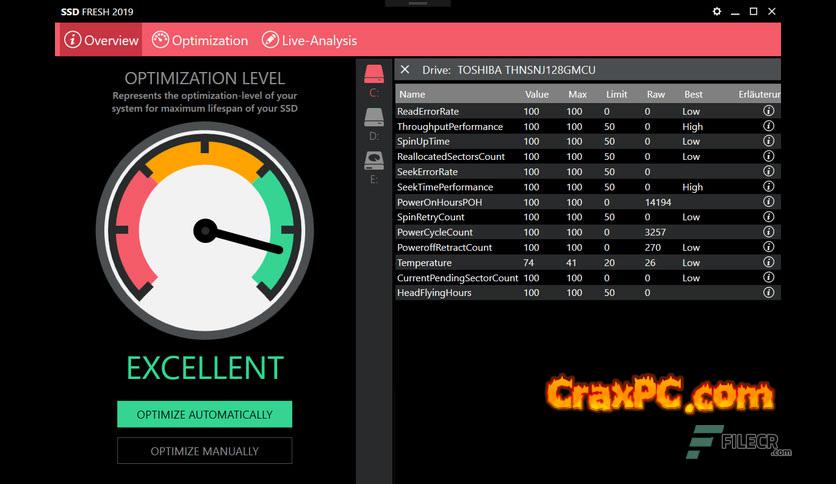Show info for PowerOnHoursPOH attribute
836x484 pixels.
[768, 201]
